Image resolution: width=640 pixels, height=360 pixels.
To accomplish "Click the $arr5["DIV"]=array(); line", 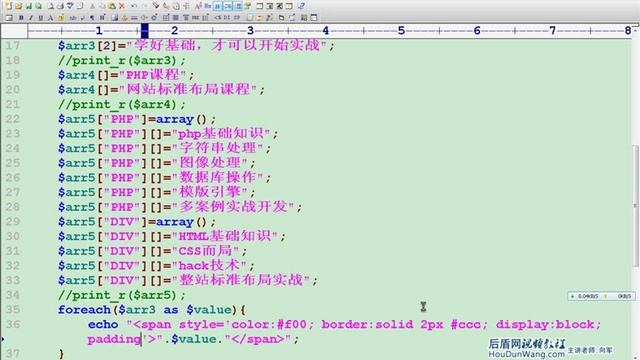I will coord(137,222).
